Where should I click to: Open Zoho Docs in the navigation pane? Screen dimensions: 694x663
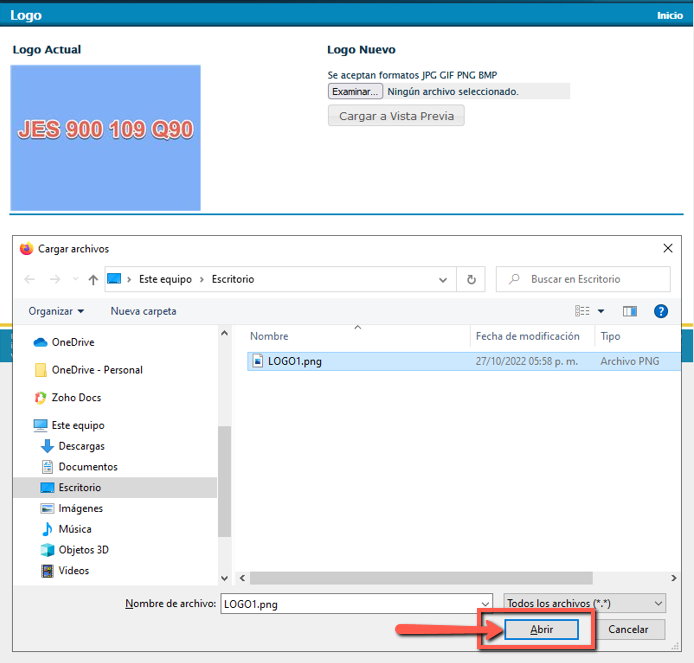[x=76, y=397]
